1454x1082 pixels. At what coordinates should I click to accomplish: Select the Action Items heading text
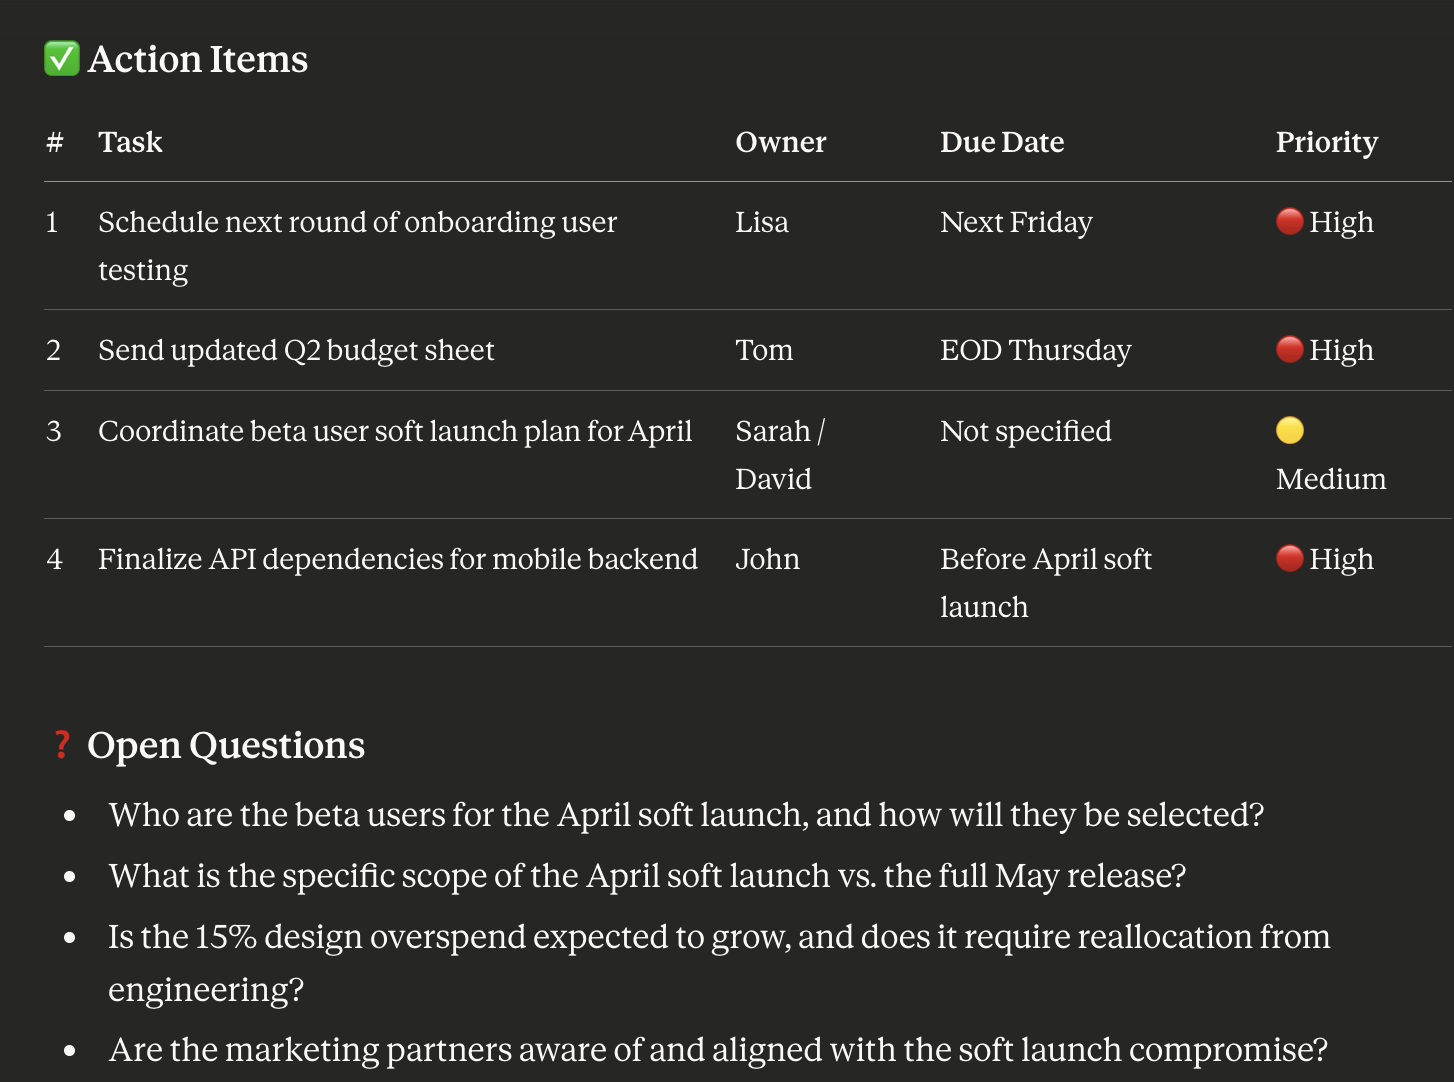pyautogui.click(x=198, y=59)
